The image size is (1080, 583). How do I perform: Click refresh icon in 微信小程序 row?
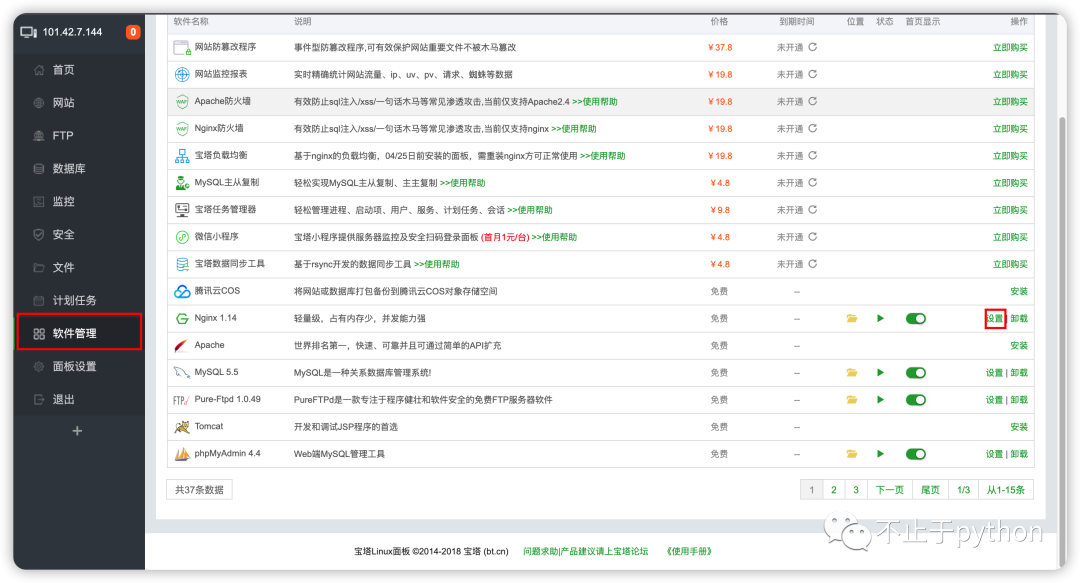point(813,237)
